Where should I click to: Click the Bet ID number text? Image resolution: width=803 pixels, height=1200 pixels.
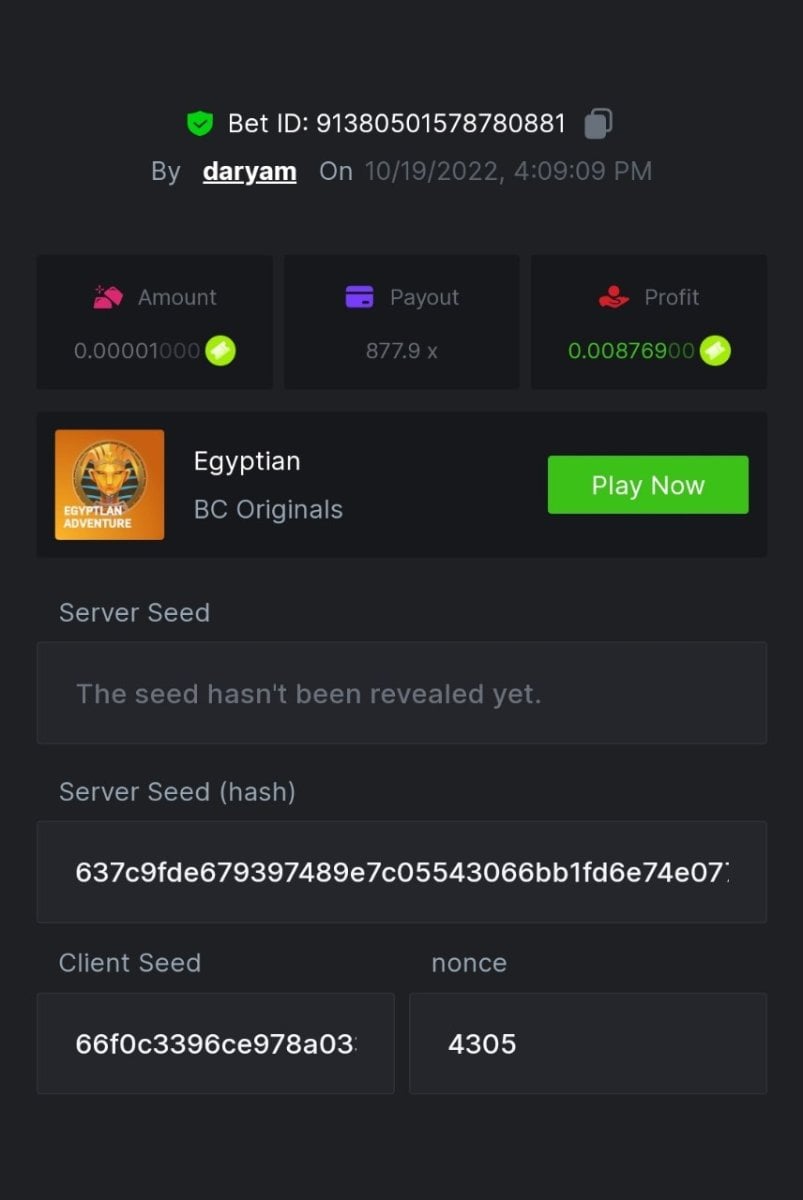(x=440, y=124)
